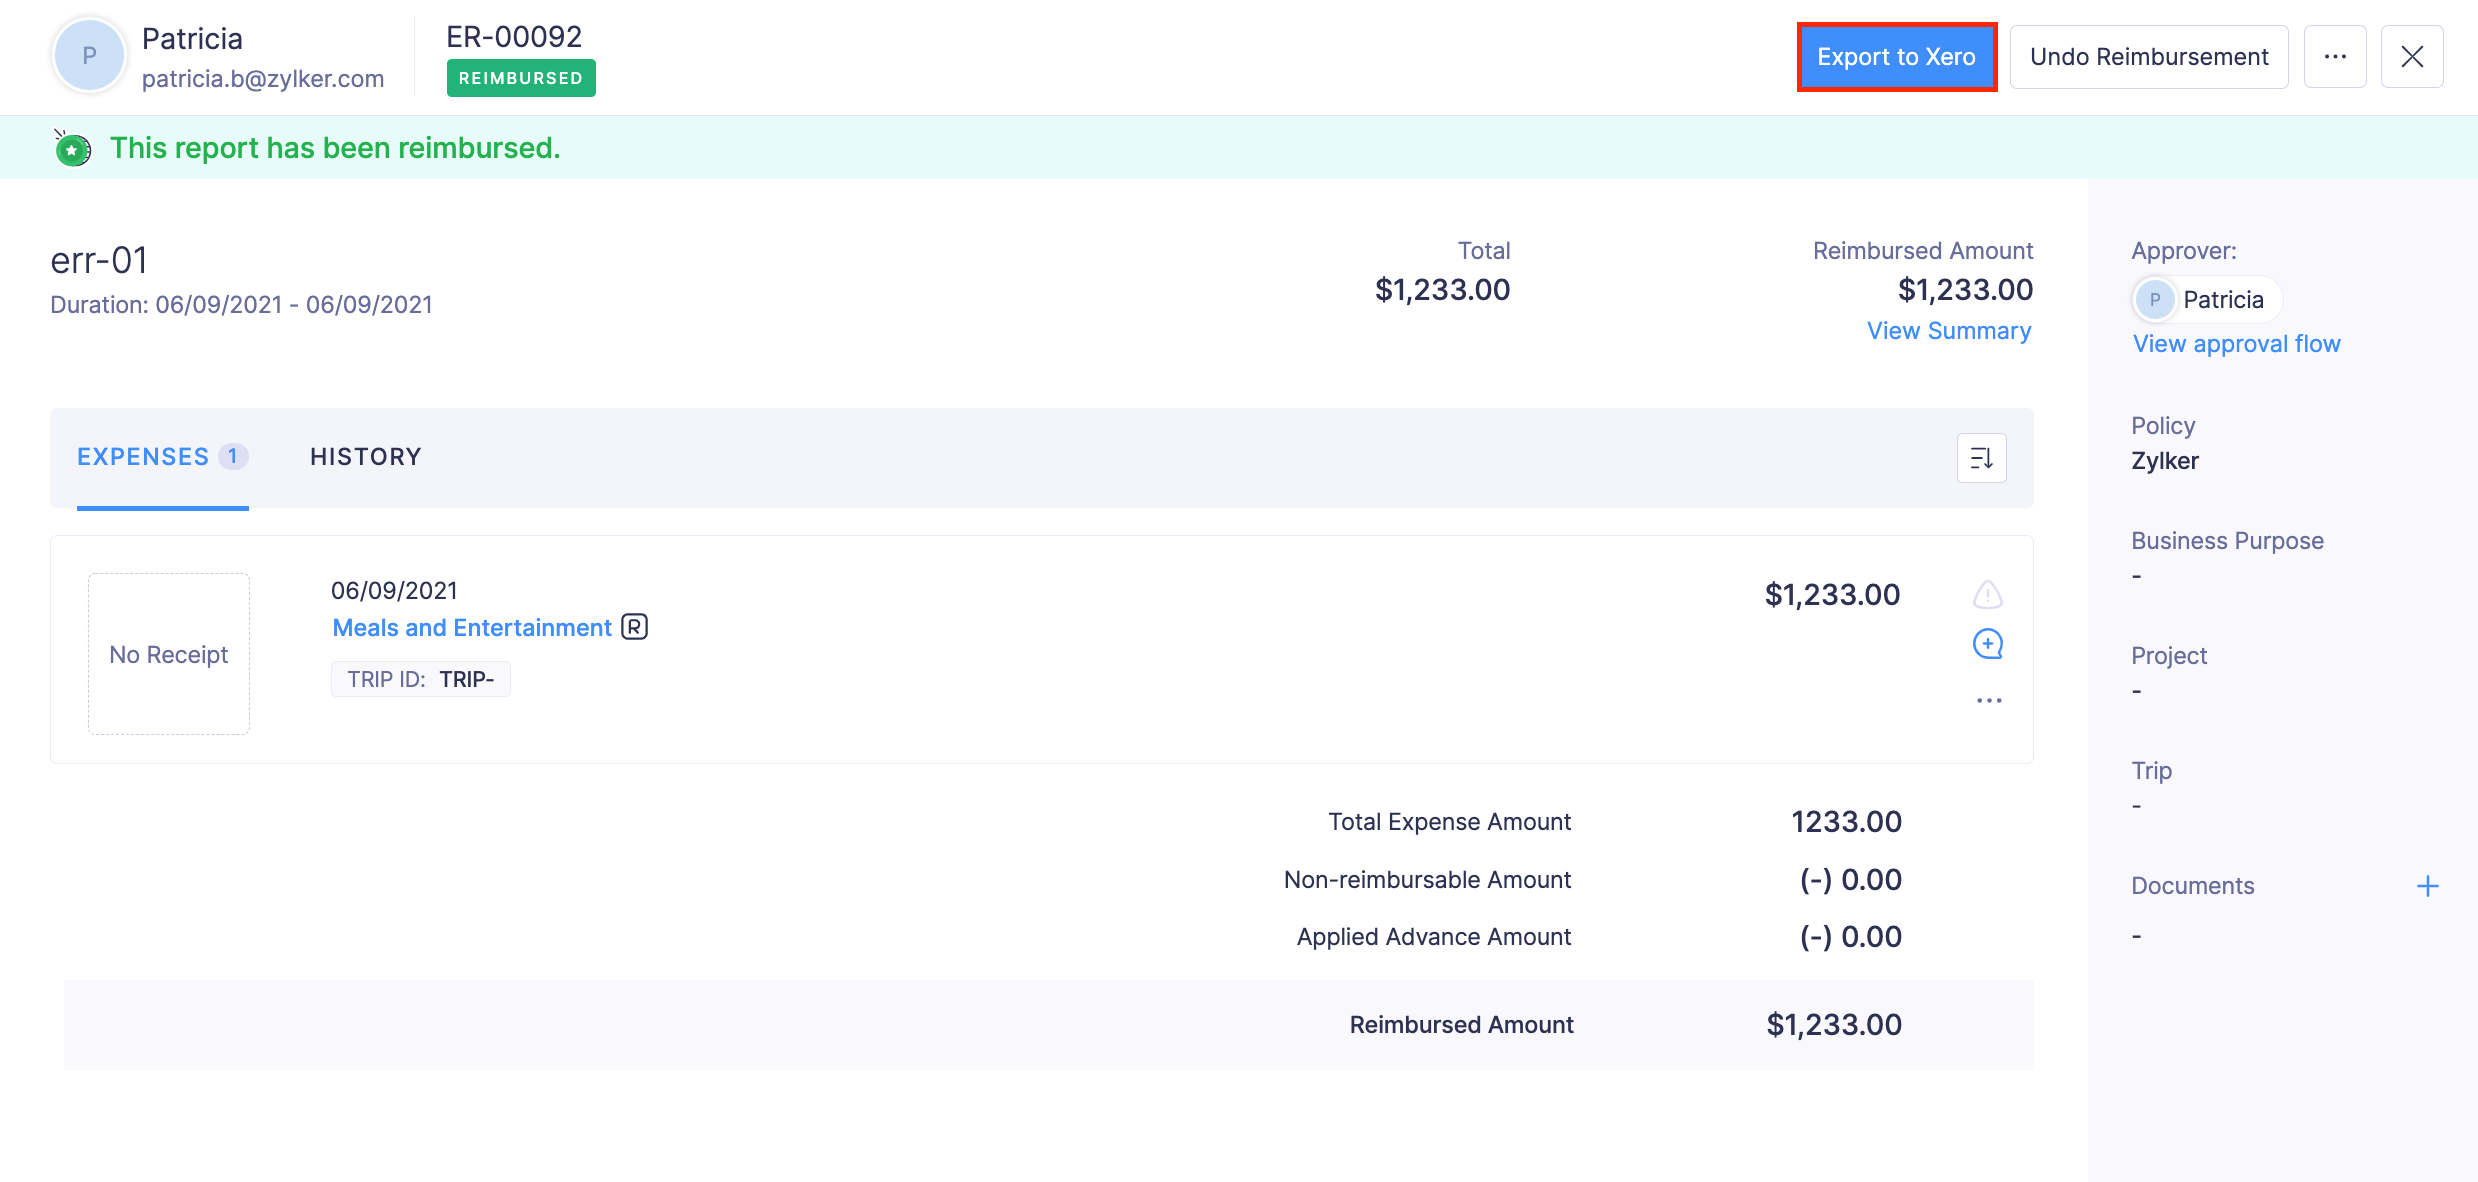The width and height of the screenshot is (2478, 1182).
Task: Switch to the History tab
Action: pos(365,456)
